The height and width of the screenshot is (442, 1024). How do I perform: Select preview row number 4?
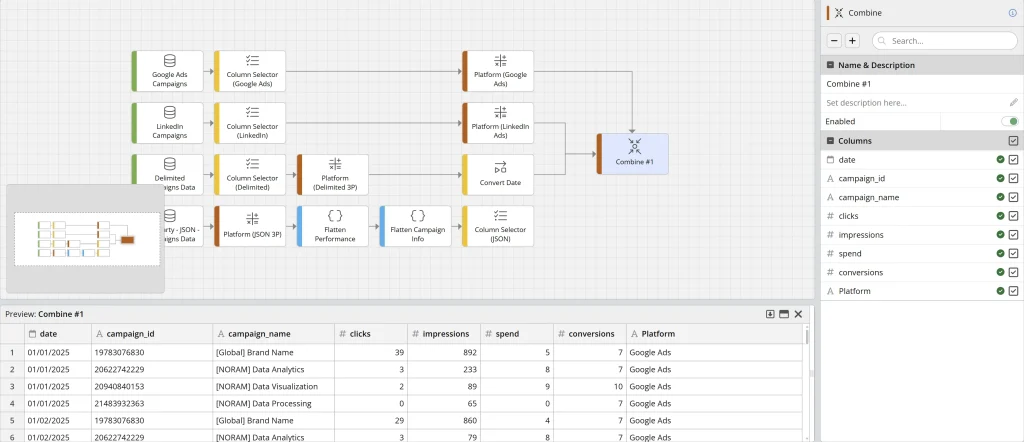pos(12,403)
